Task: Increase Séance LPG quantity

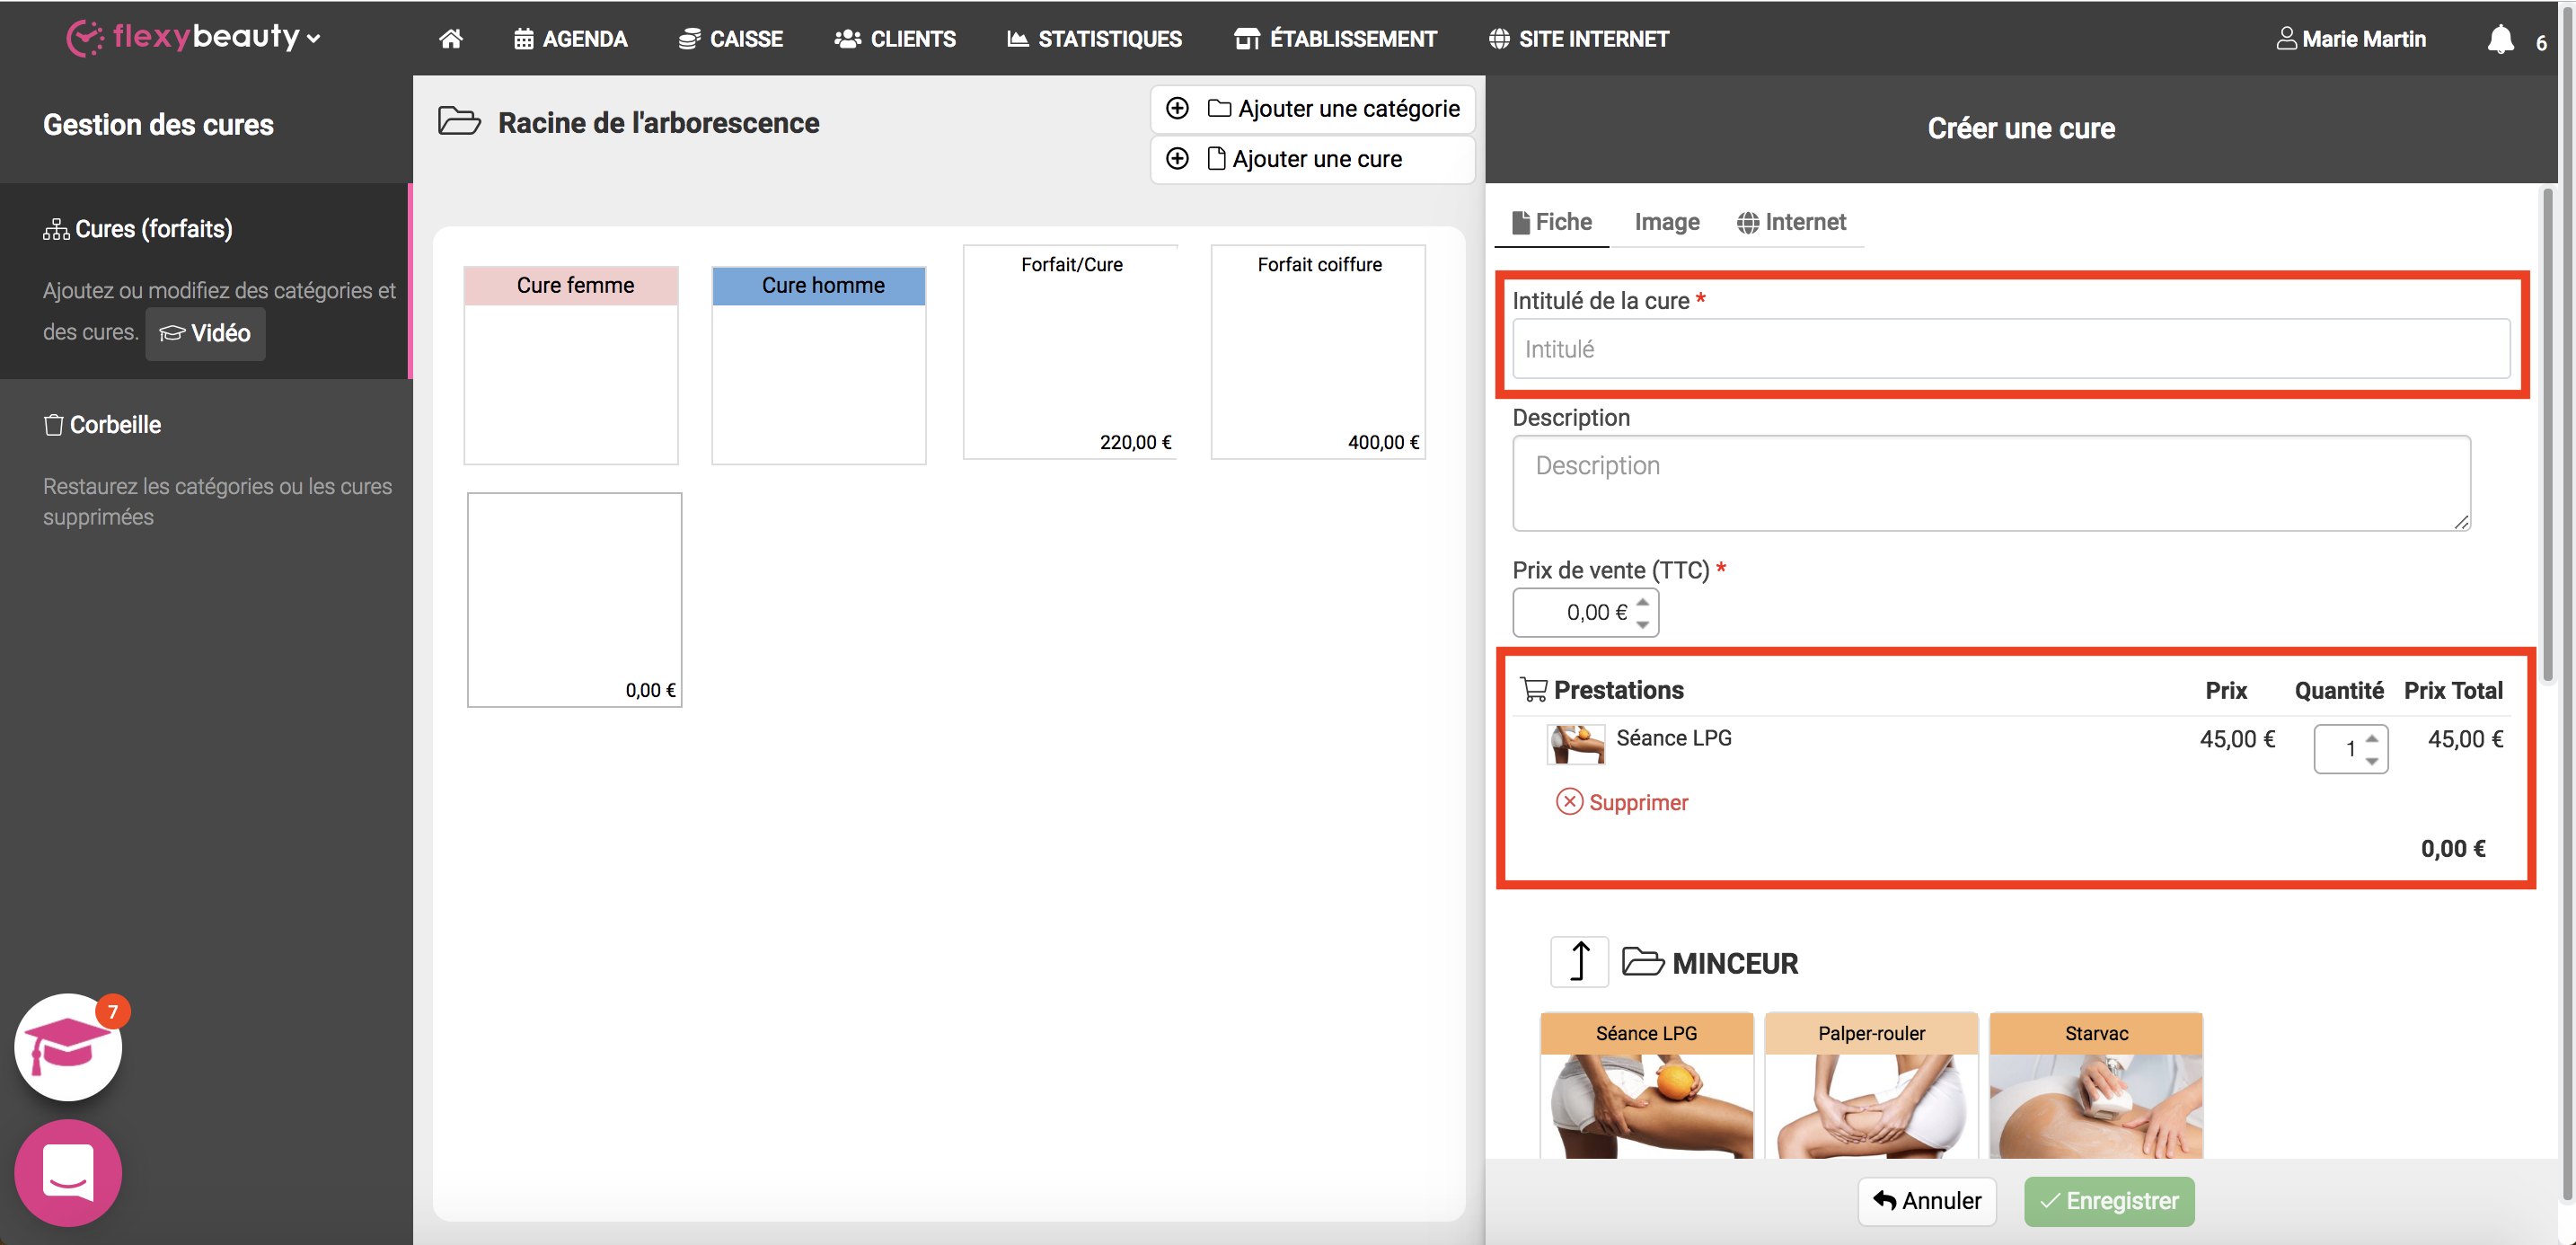Action: pos(2372,738)
